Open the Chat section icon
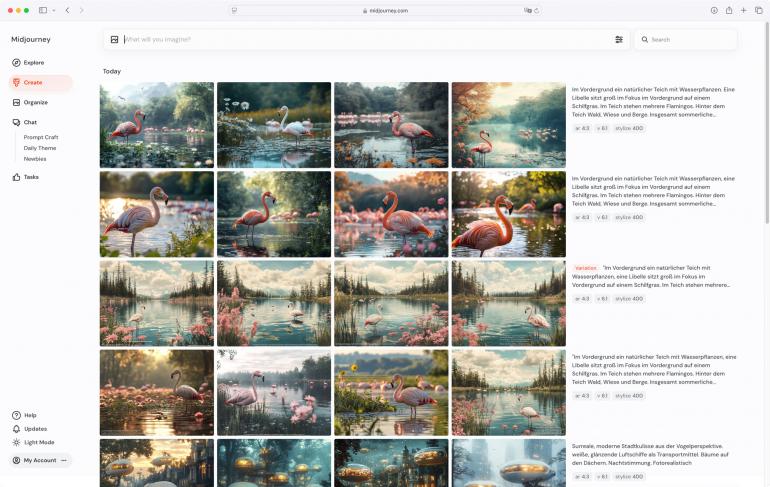Viewport: 770px width, 487px height. pos(16,122)
